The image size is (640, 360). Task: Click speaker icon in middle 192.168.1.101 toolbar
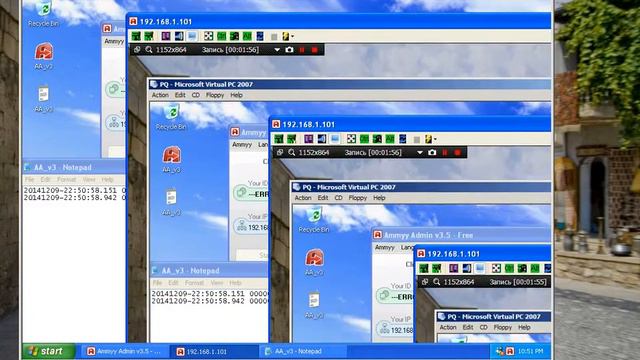click(322, 139)
